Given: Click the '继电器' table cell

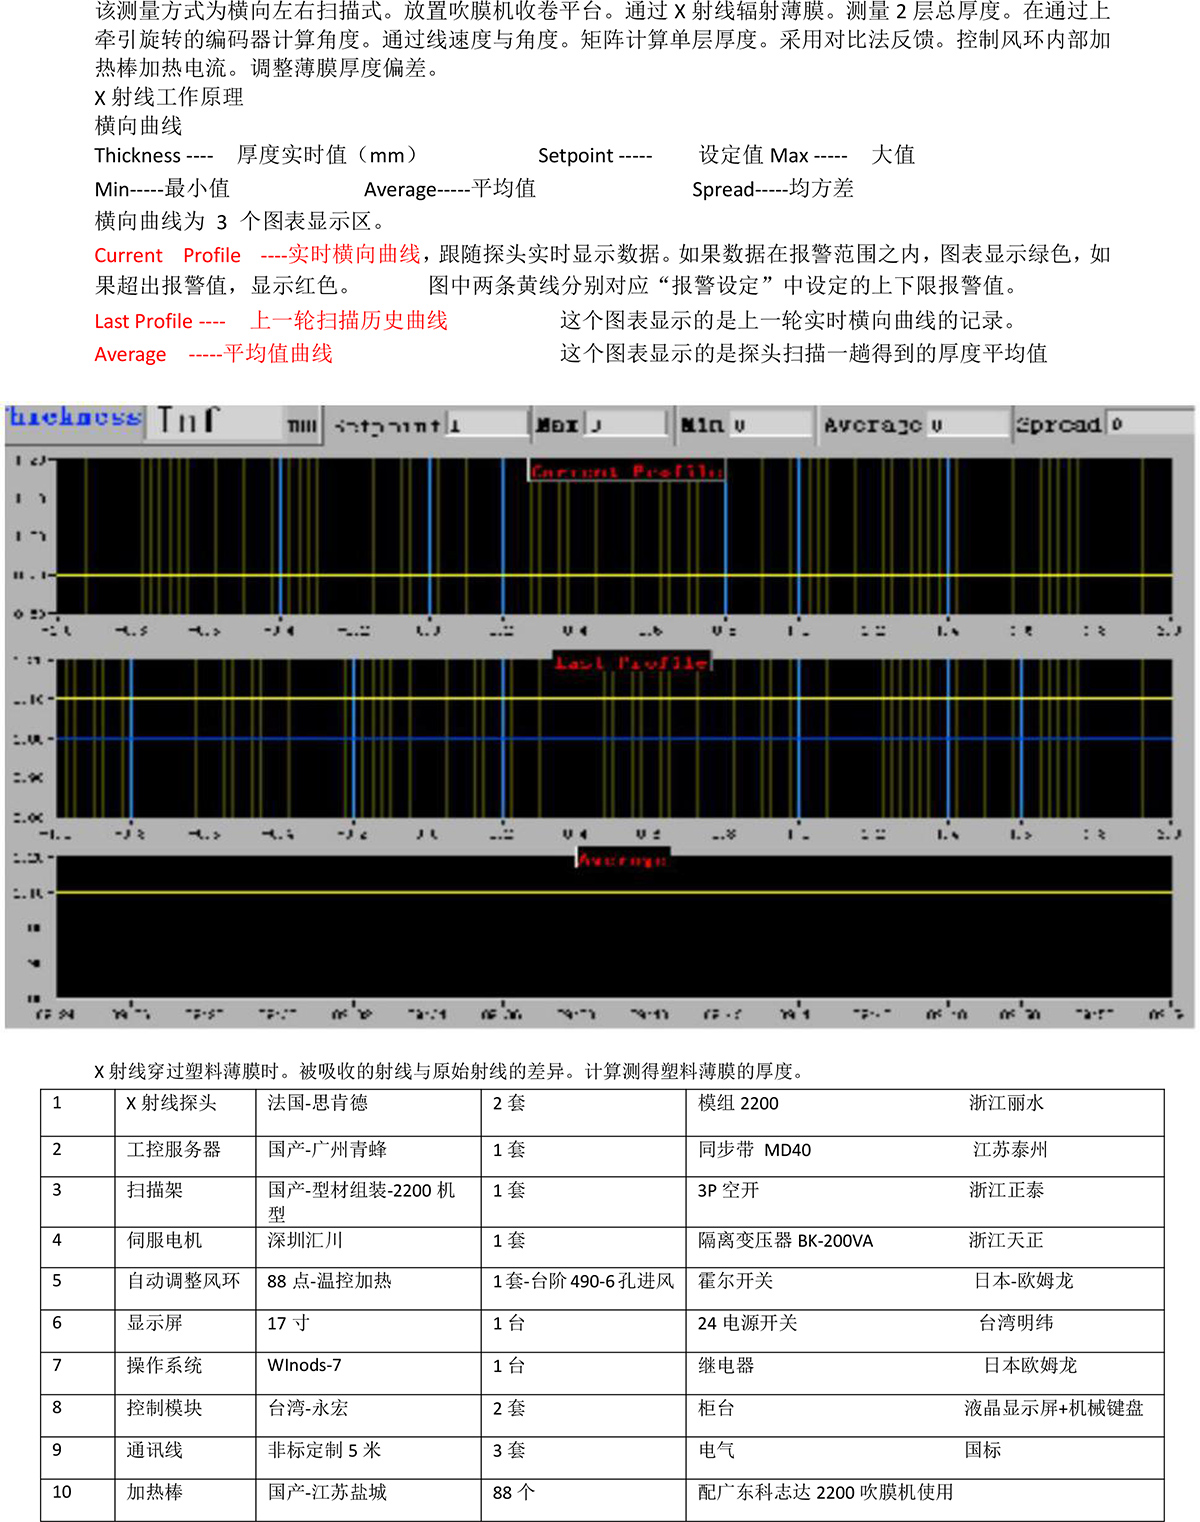Looking at the screenshot, I should [725, 1365].
